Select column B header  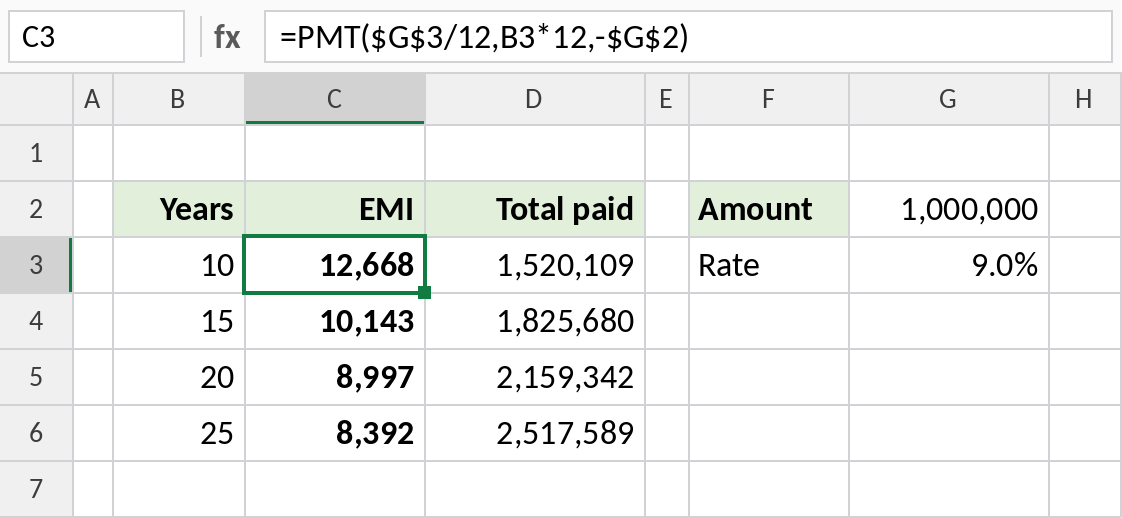(179, 99)
